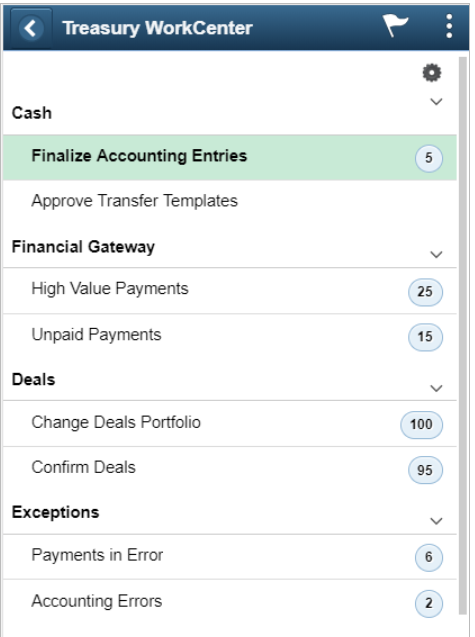Click the High Value Payments badge 25
This screenshot has height=637, width=475.
pos(425,291)
